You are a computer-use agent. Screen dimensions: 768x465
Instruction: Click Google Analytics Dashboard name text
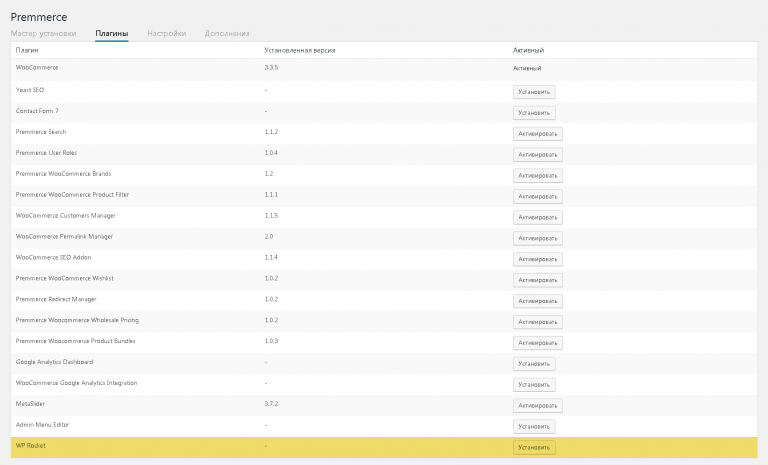(54, 362)
